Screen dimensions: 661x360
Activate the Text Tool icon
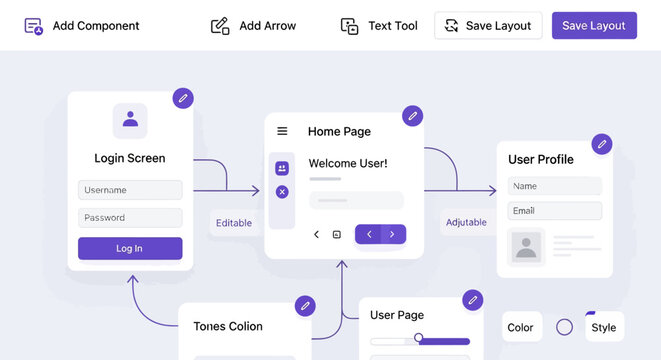tap(349, 26)
